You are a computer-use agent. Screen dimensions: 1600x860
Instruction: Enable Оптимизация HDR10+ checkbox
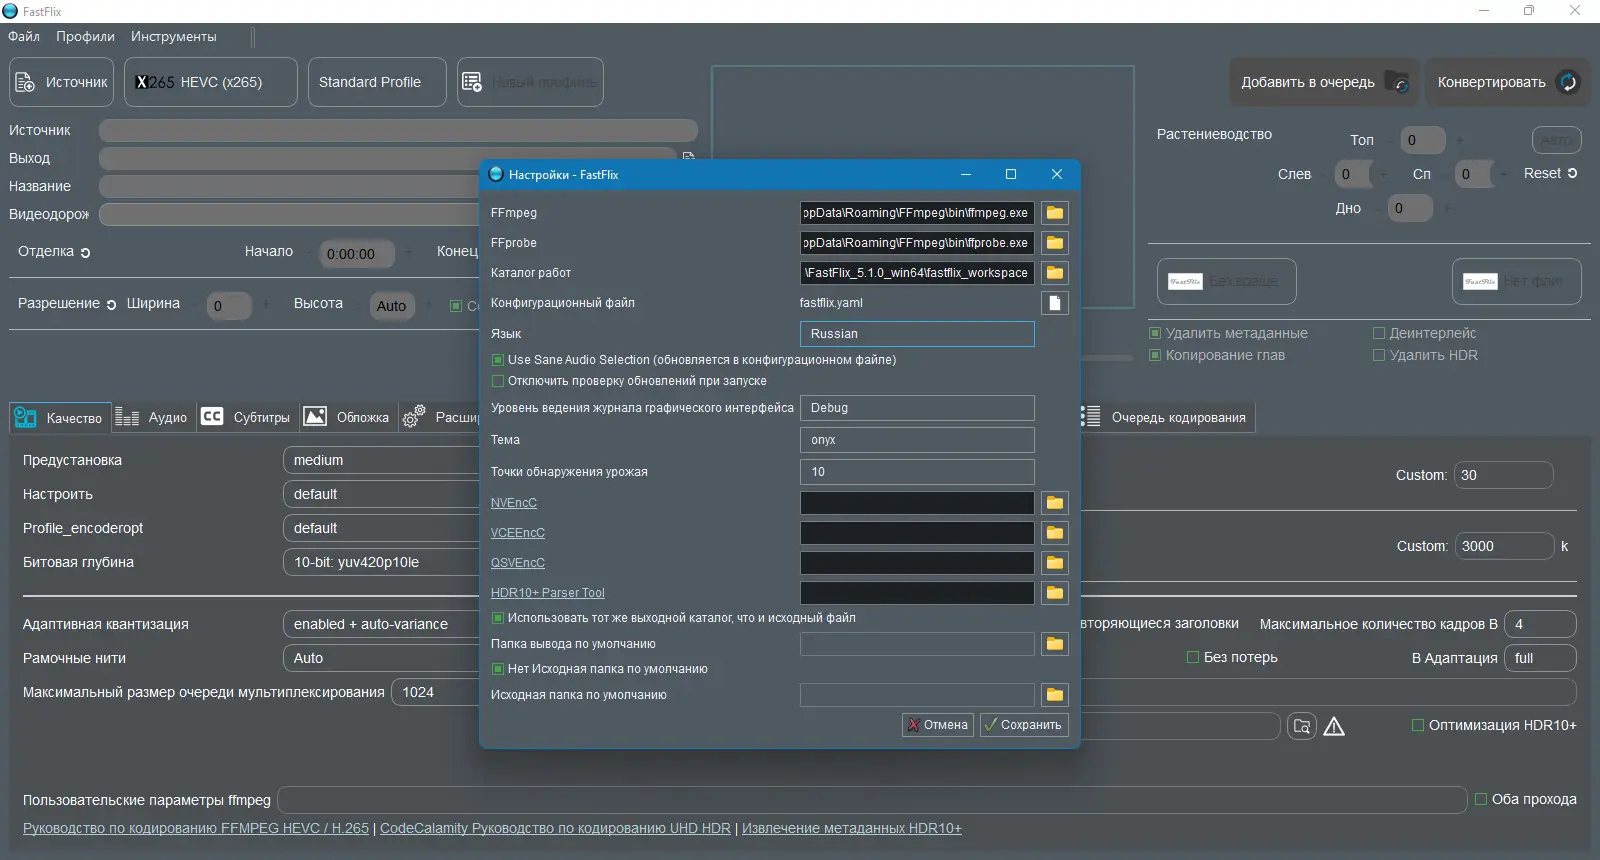pyautogui.click(x=1417, y=725)
